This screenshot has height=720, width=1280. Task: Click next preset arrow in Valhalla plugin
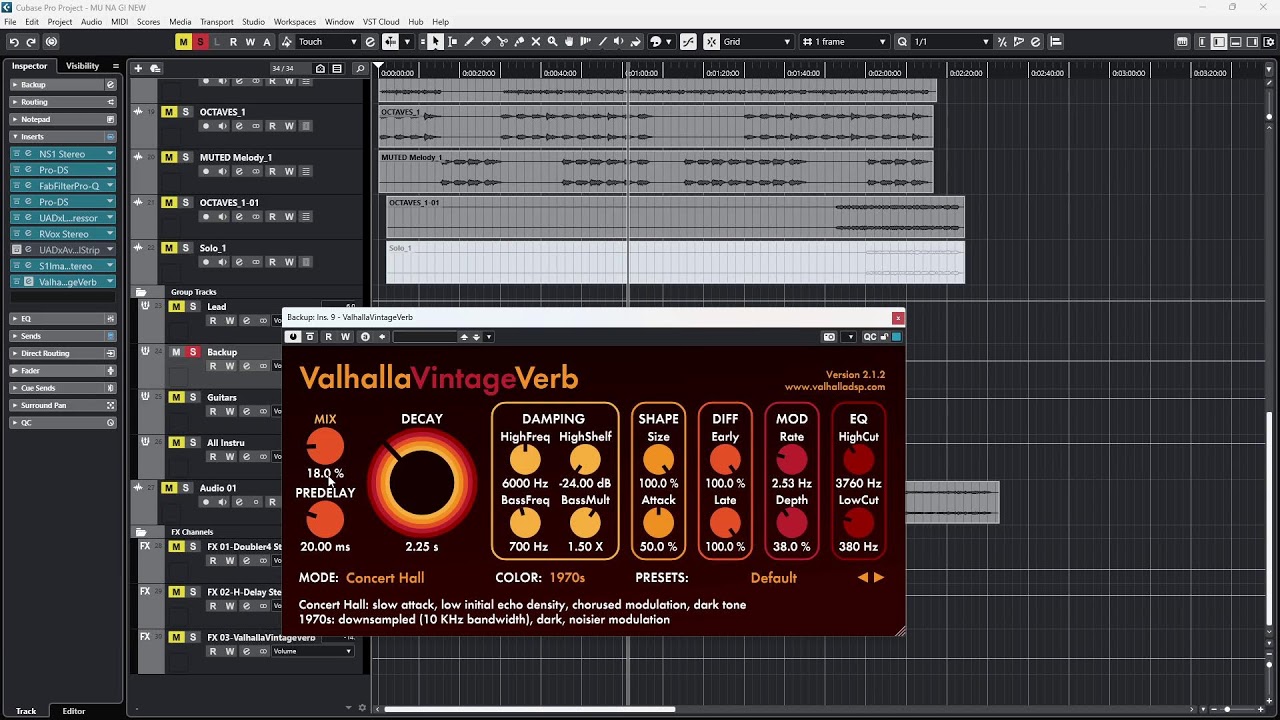(879, 578)
